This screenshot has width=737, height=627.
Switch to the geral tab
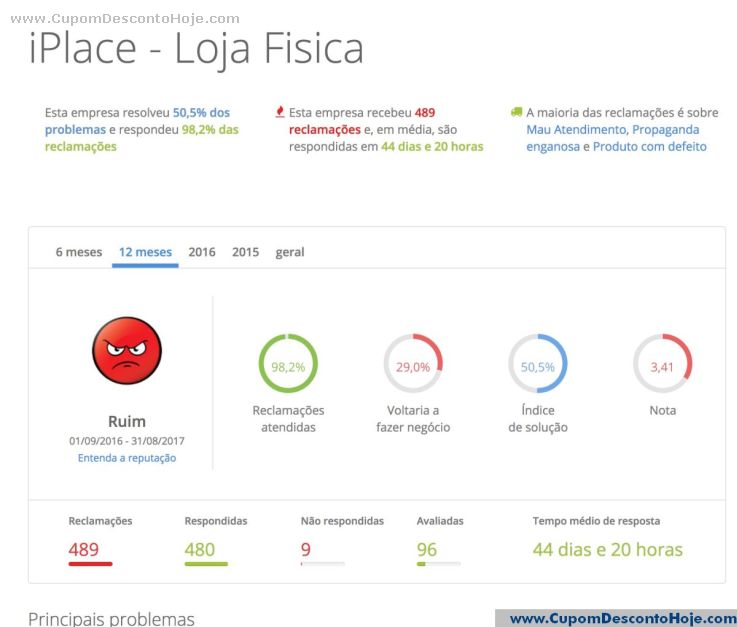point(290,252)
